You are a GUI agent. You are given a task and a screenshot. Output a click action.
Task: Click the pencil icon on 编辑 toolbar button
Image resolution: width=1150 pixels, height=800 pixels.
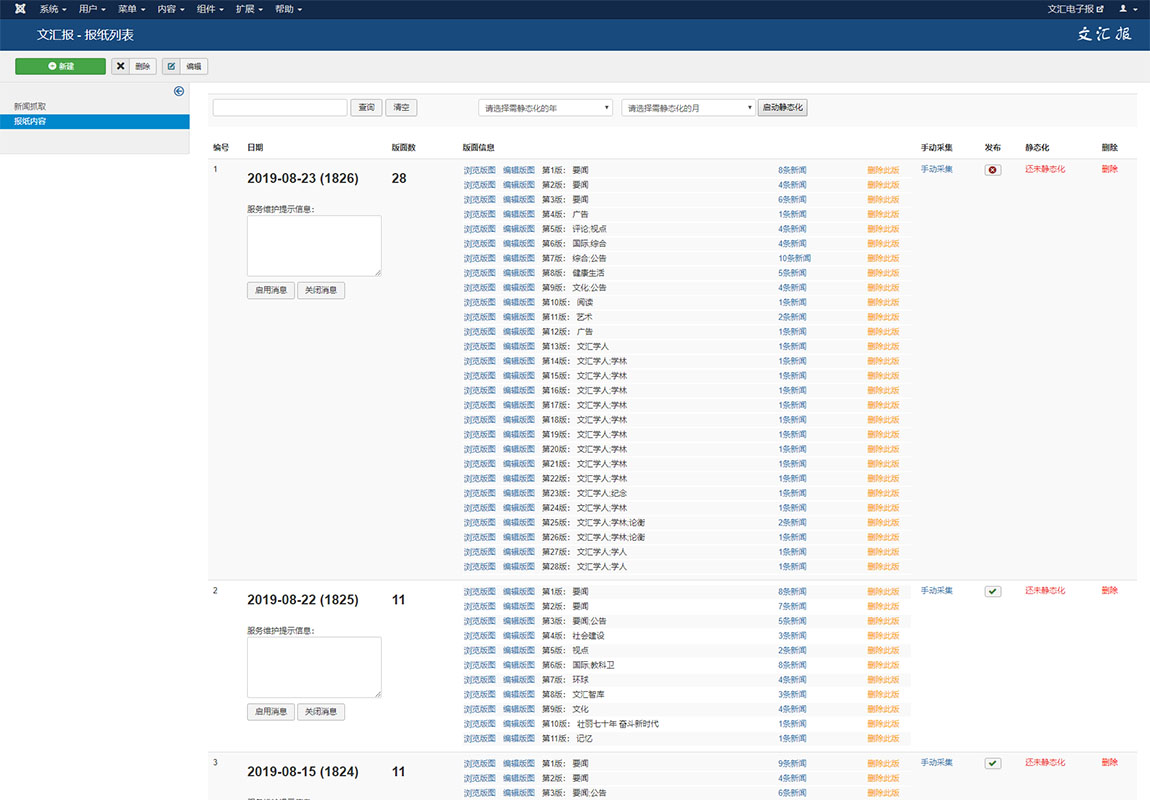(x=172, y=66)
